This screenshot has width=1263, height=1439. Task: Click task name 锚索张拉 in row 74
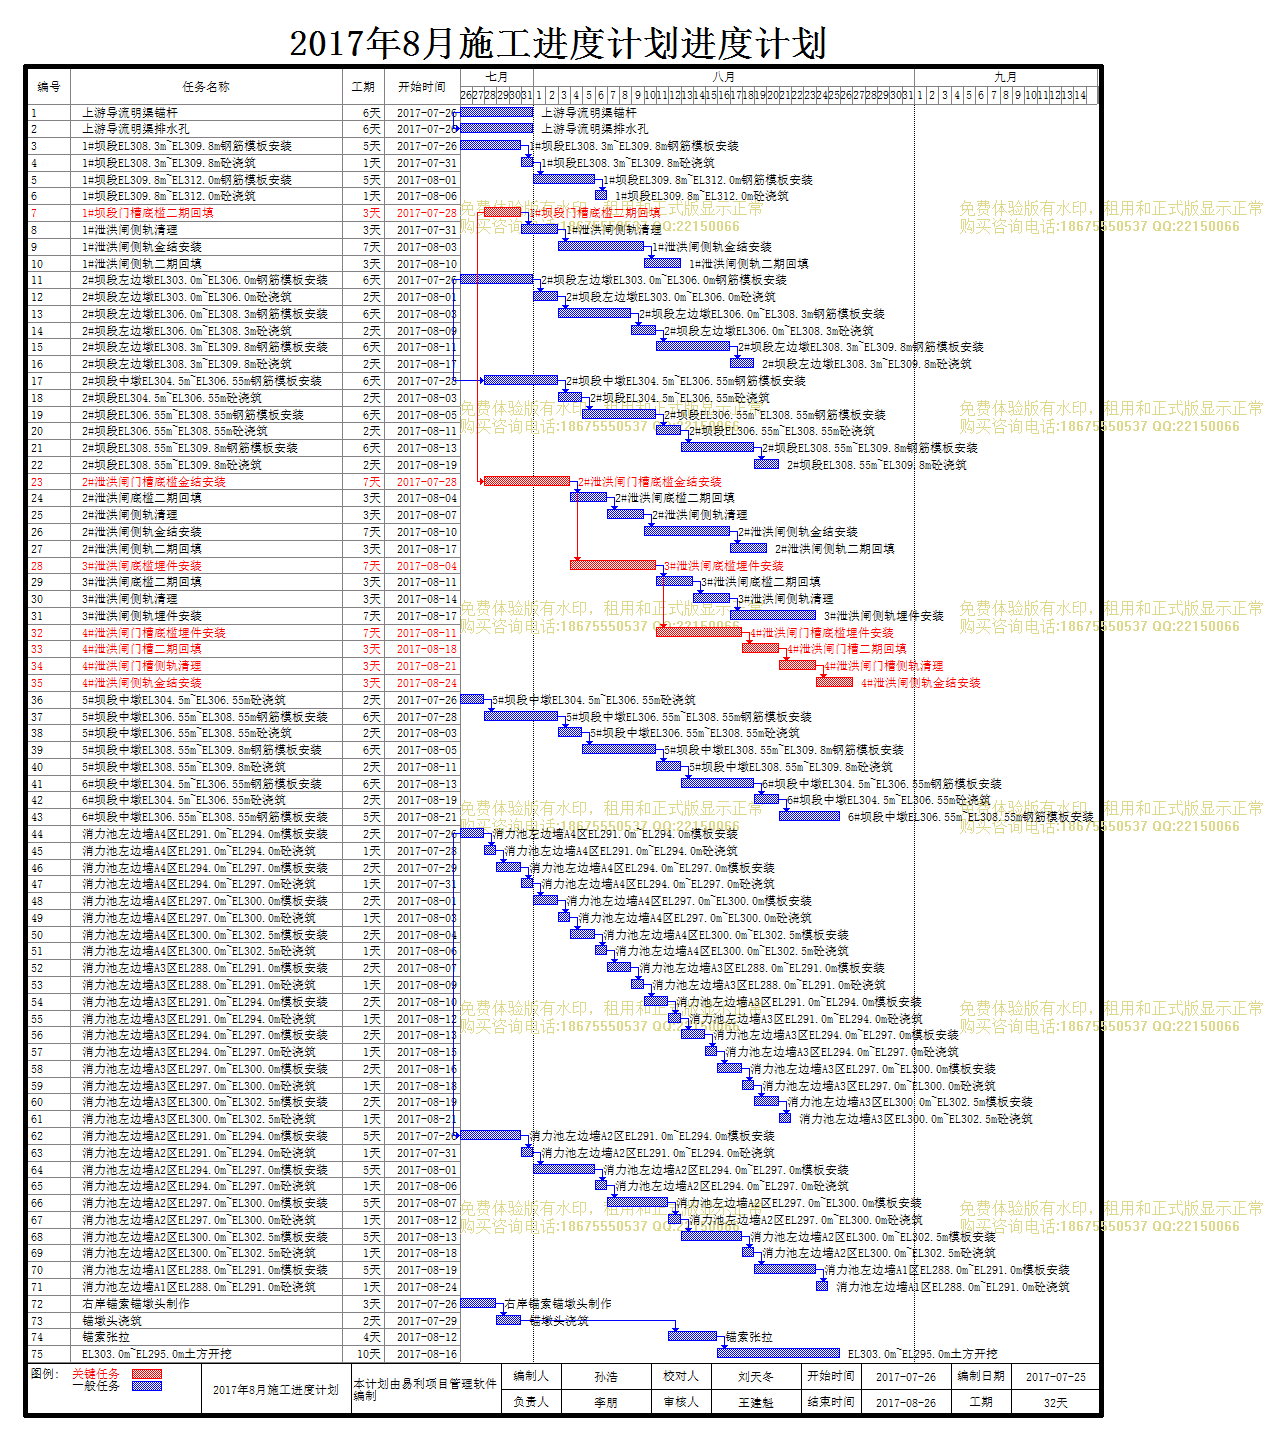coord(106,1337)
